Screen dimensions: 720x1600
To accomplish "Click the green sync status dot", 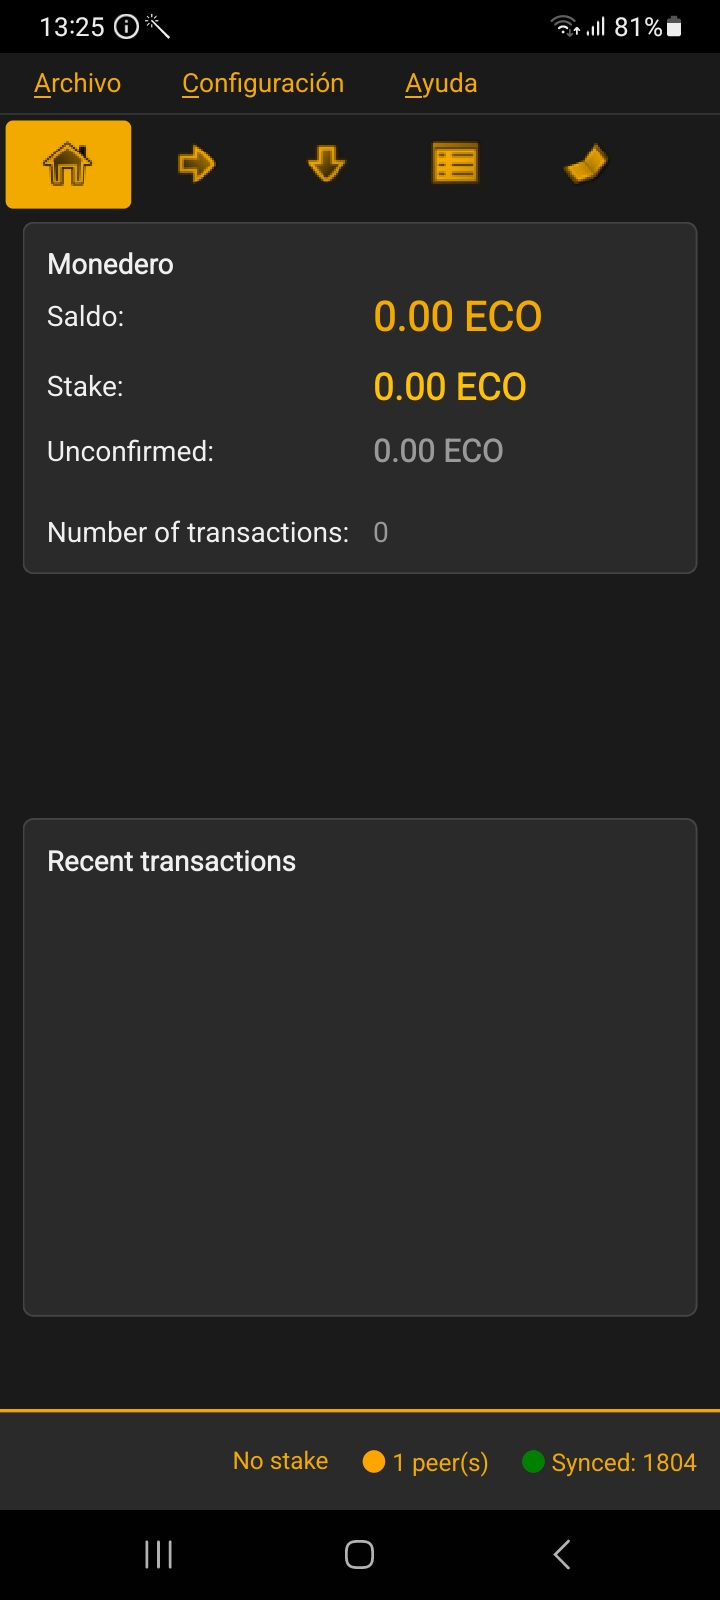I will pyautogui.click(x=533, y=1462).
